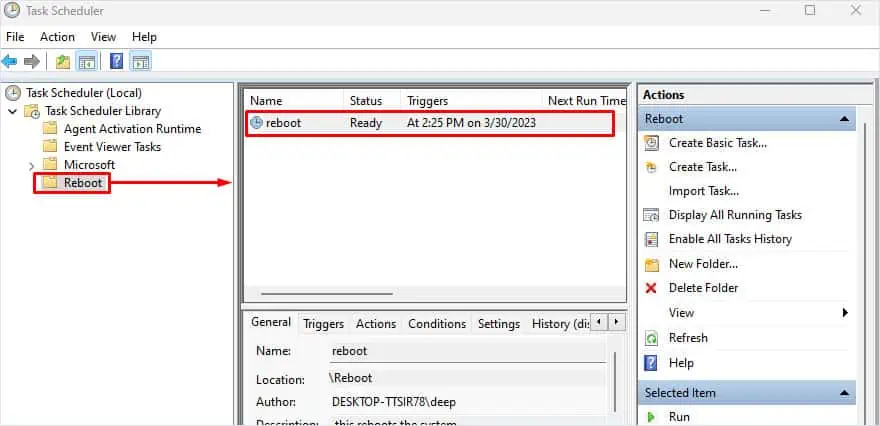Click New Folder... action

703,264
